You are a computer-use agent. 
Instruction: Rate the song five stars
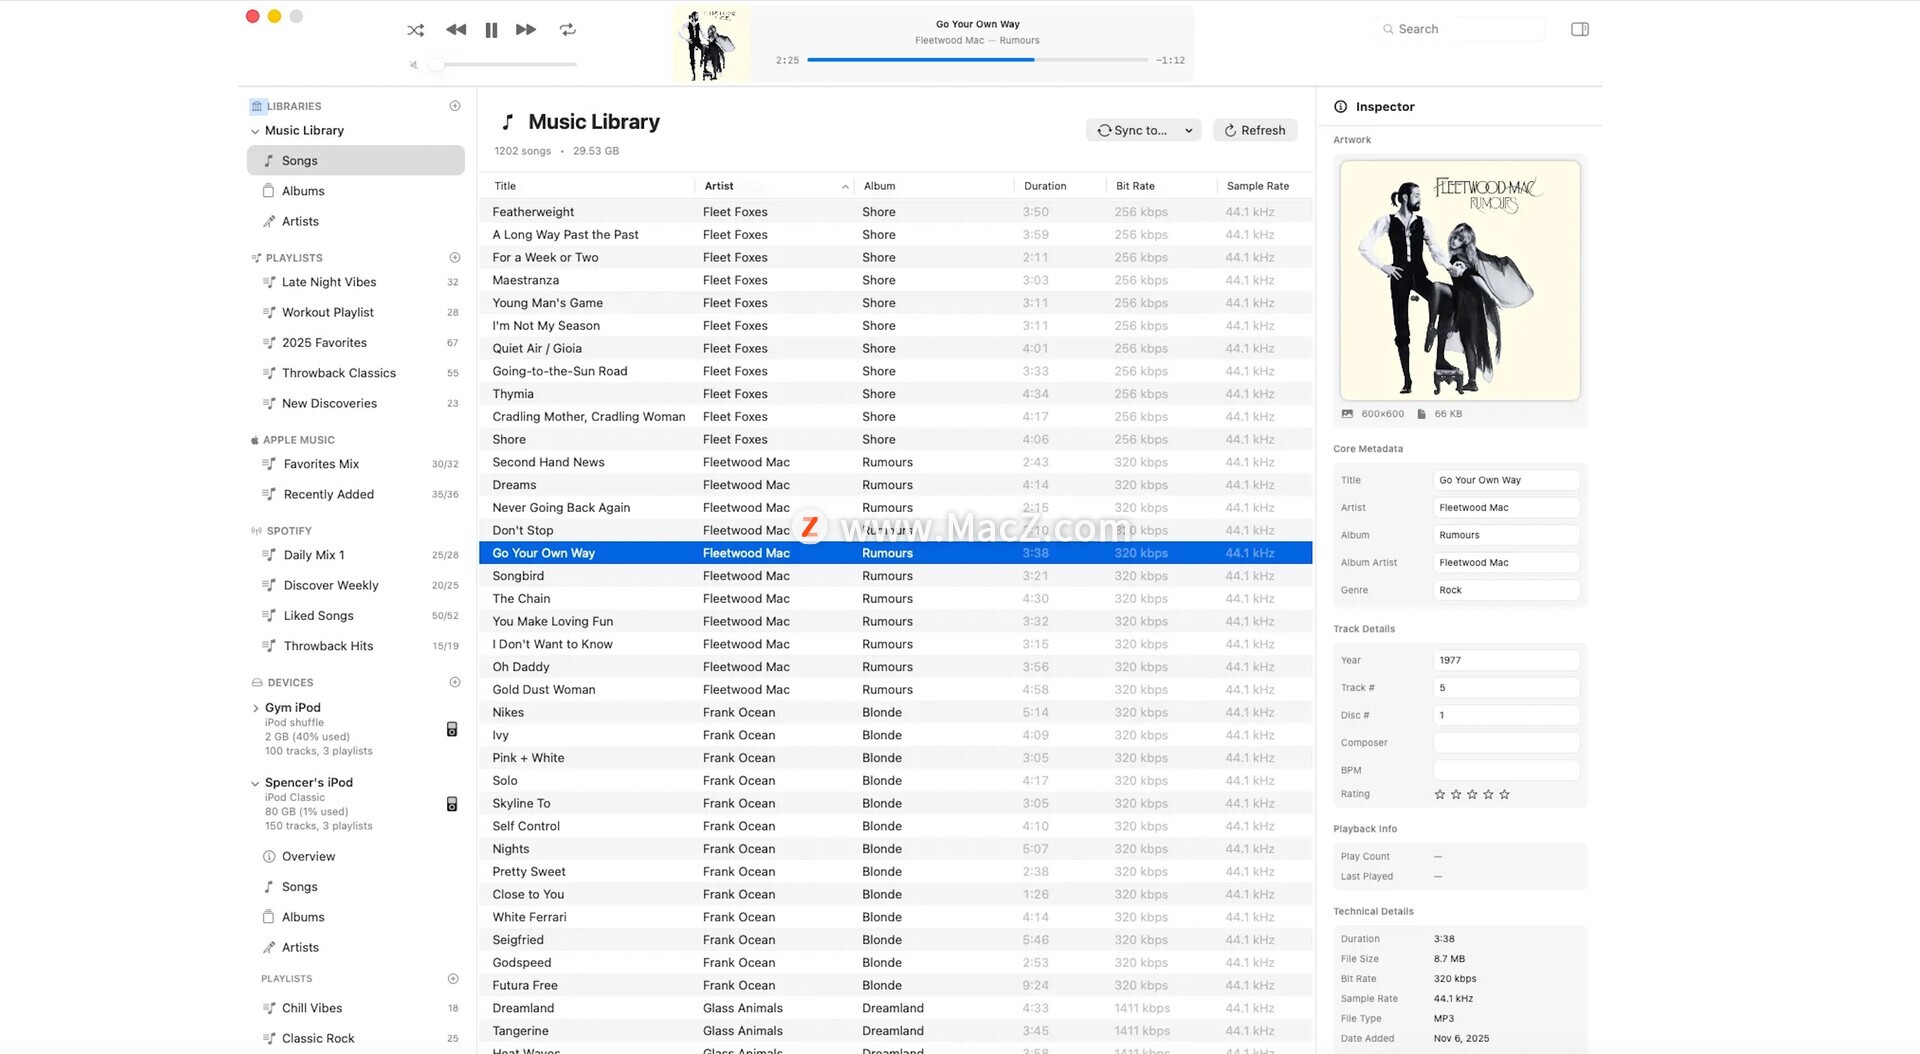click(1504, 795)
